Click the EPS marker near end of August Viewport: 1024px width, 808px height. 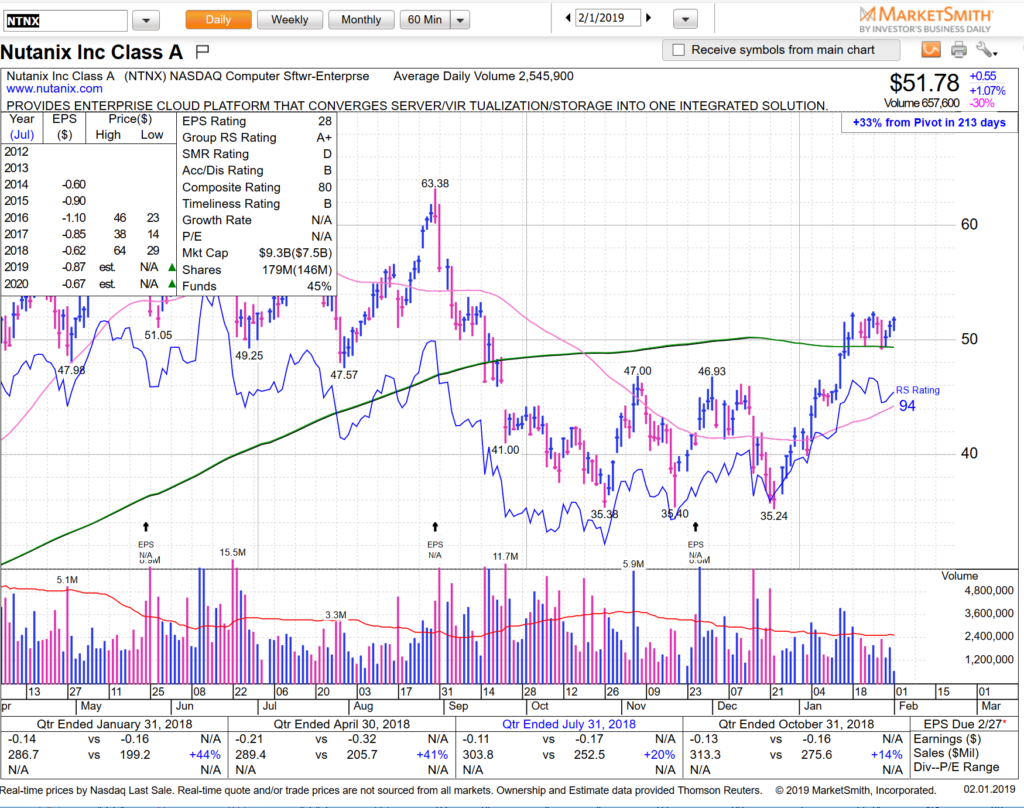tap(435, 541)
